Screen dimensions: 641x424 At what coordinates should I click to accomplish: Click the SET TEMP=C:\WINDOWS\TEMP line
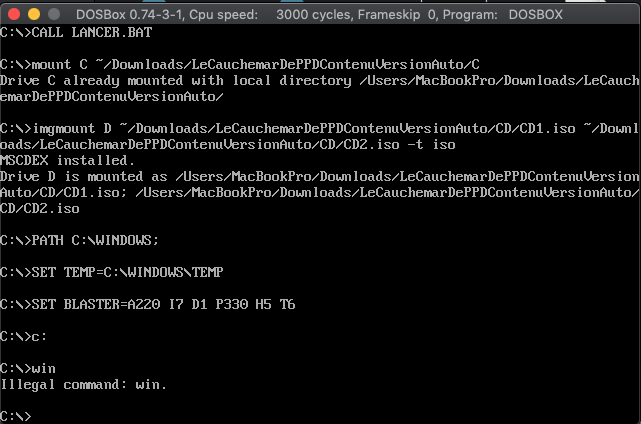click(112, 272)
